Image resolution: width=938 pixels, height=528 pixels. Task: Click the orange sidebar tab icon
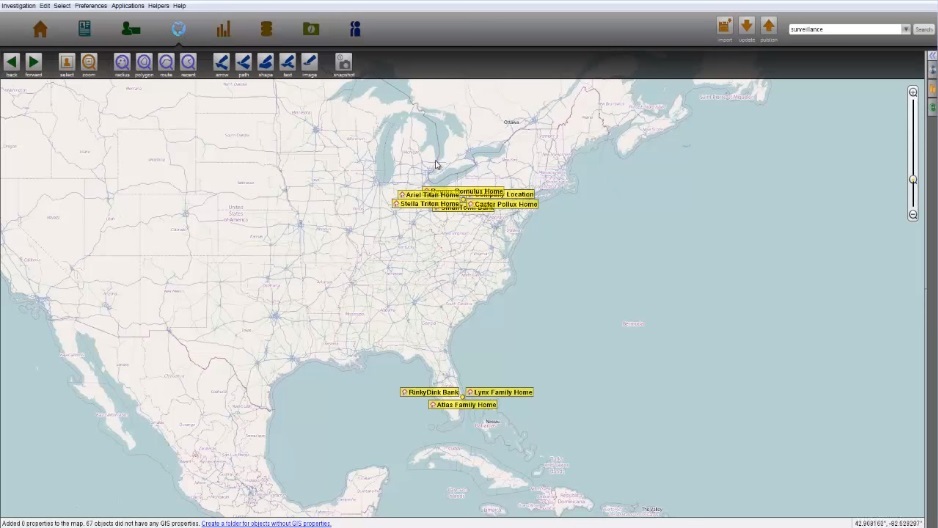click(933, 88)
